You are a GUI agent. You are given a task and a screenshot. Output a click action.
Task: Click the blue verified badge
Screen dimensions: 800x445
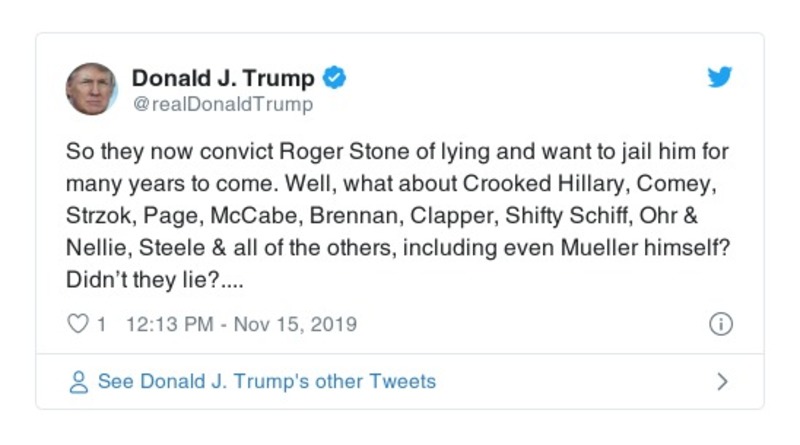pos(336,78)
